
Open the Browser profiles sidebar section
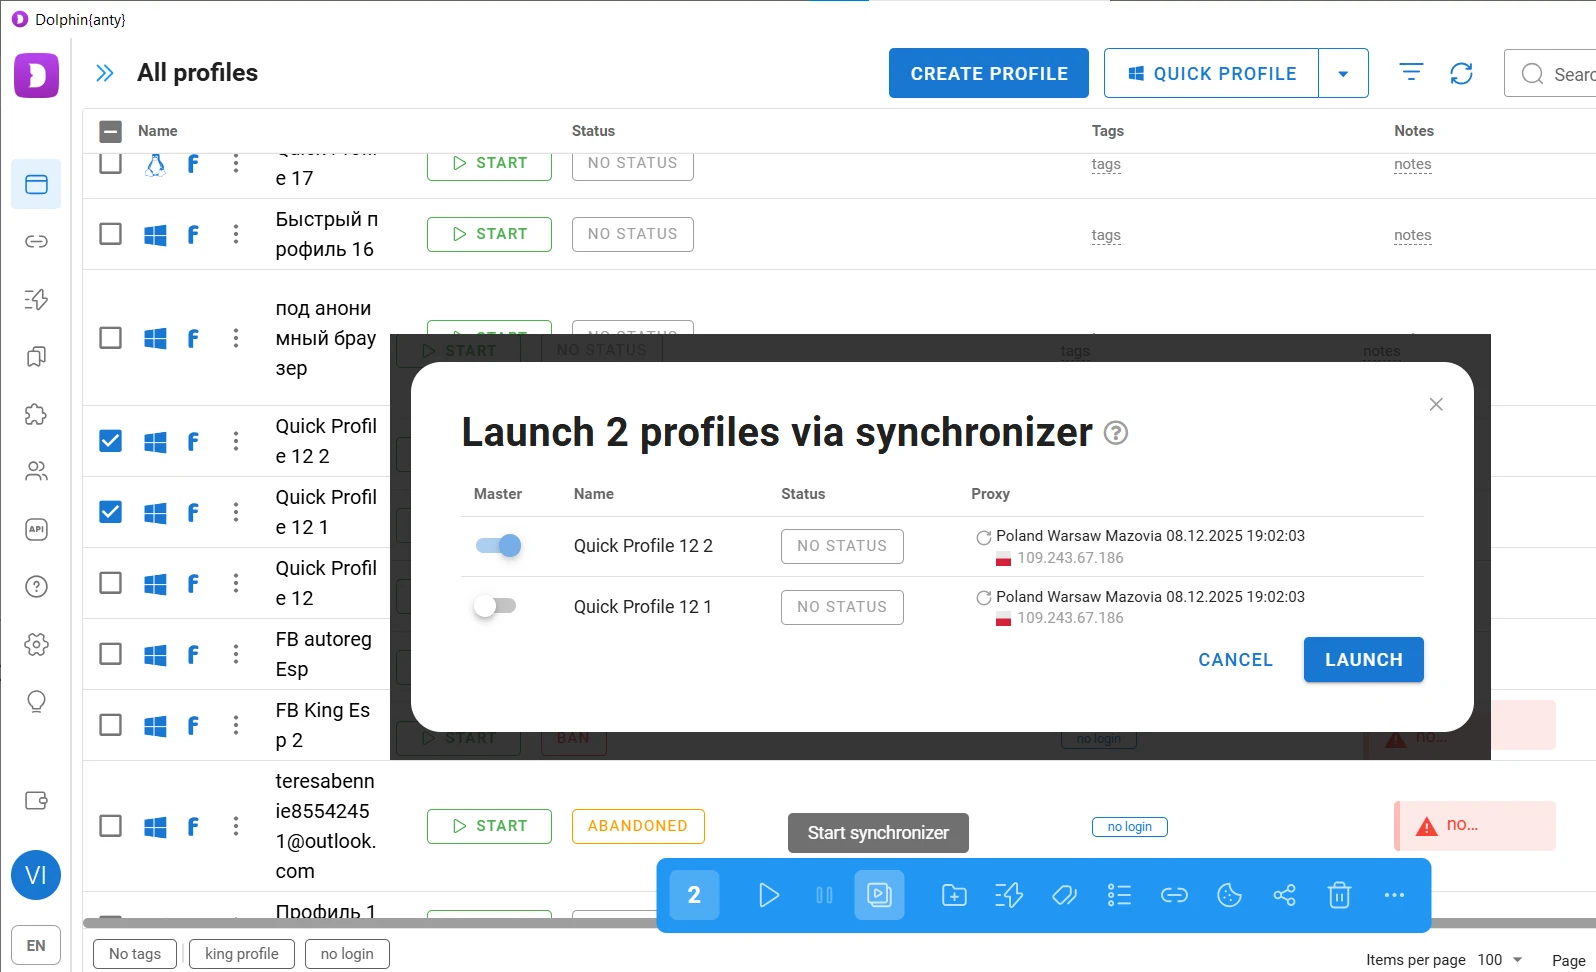[36, 184]
